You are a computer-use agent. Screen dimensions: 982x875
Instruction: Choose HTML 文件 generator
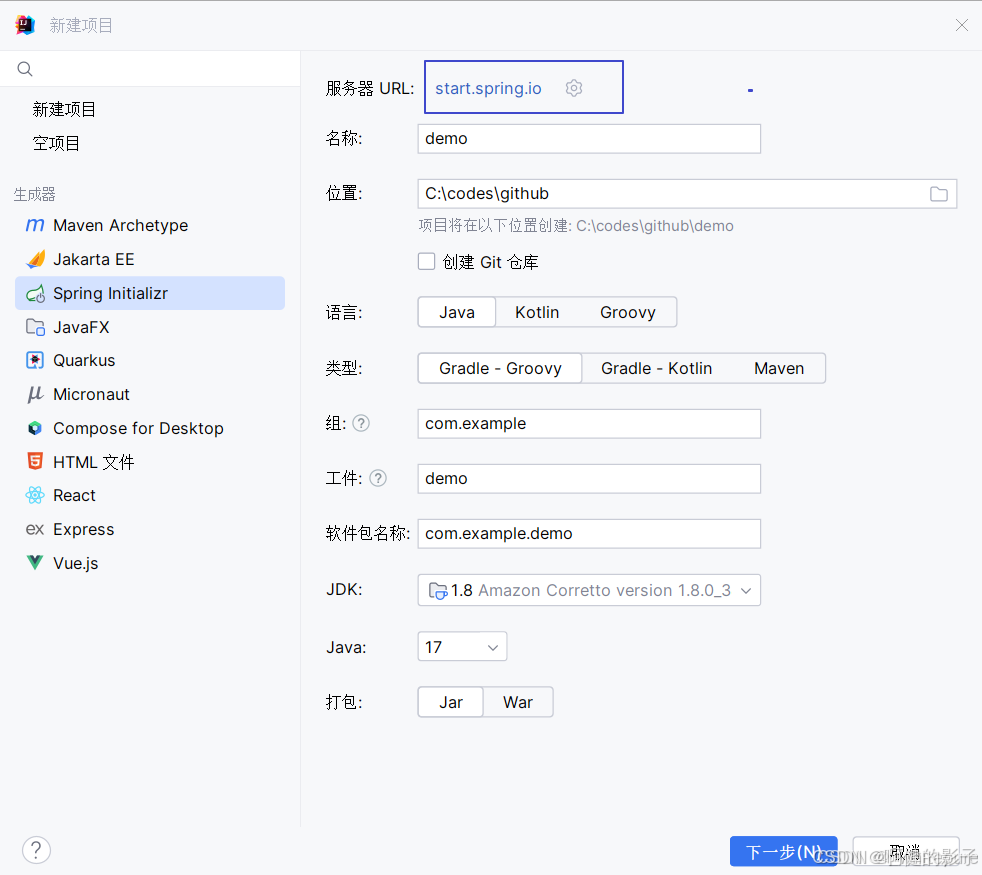pyautogui.click(x=150, y=462)
